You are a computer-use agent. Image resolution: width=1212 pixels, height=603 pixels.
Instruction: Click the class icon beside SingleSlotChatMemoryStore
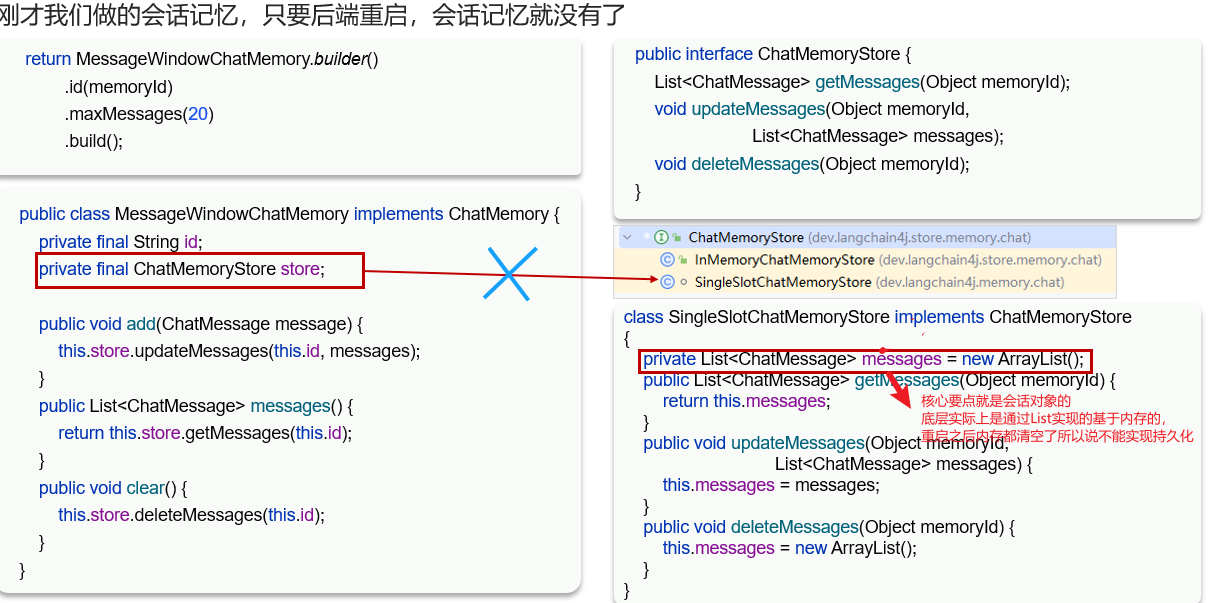pos(667,282)
